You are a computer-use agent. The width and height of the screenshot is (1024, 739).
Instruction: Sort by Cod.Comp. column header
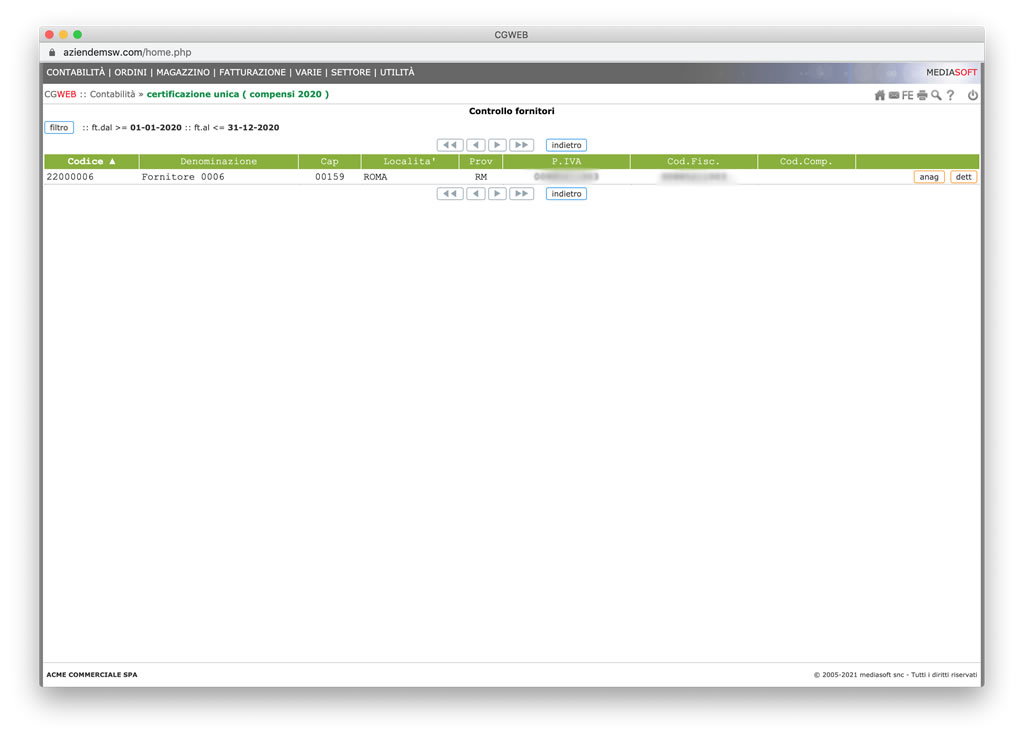pos(807,161)
